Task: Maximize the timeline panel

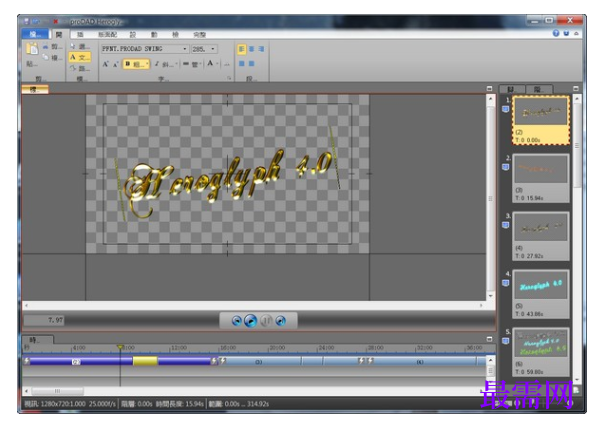Action: (x=489, y=339)
